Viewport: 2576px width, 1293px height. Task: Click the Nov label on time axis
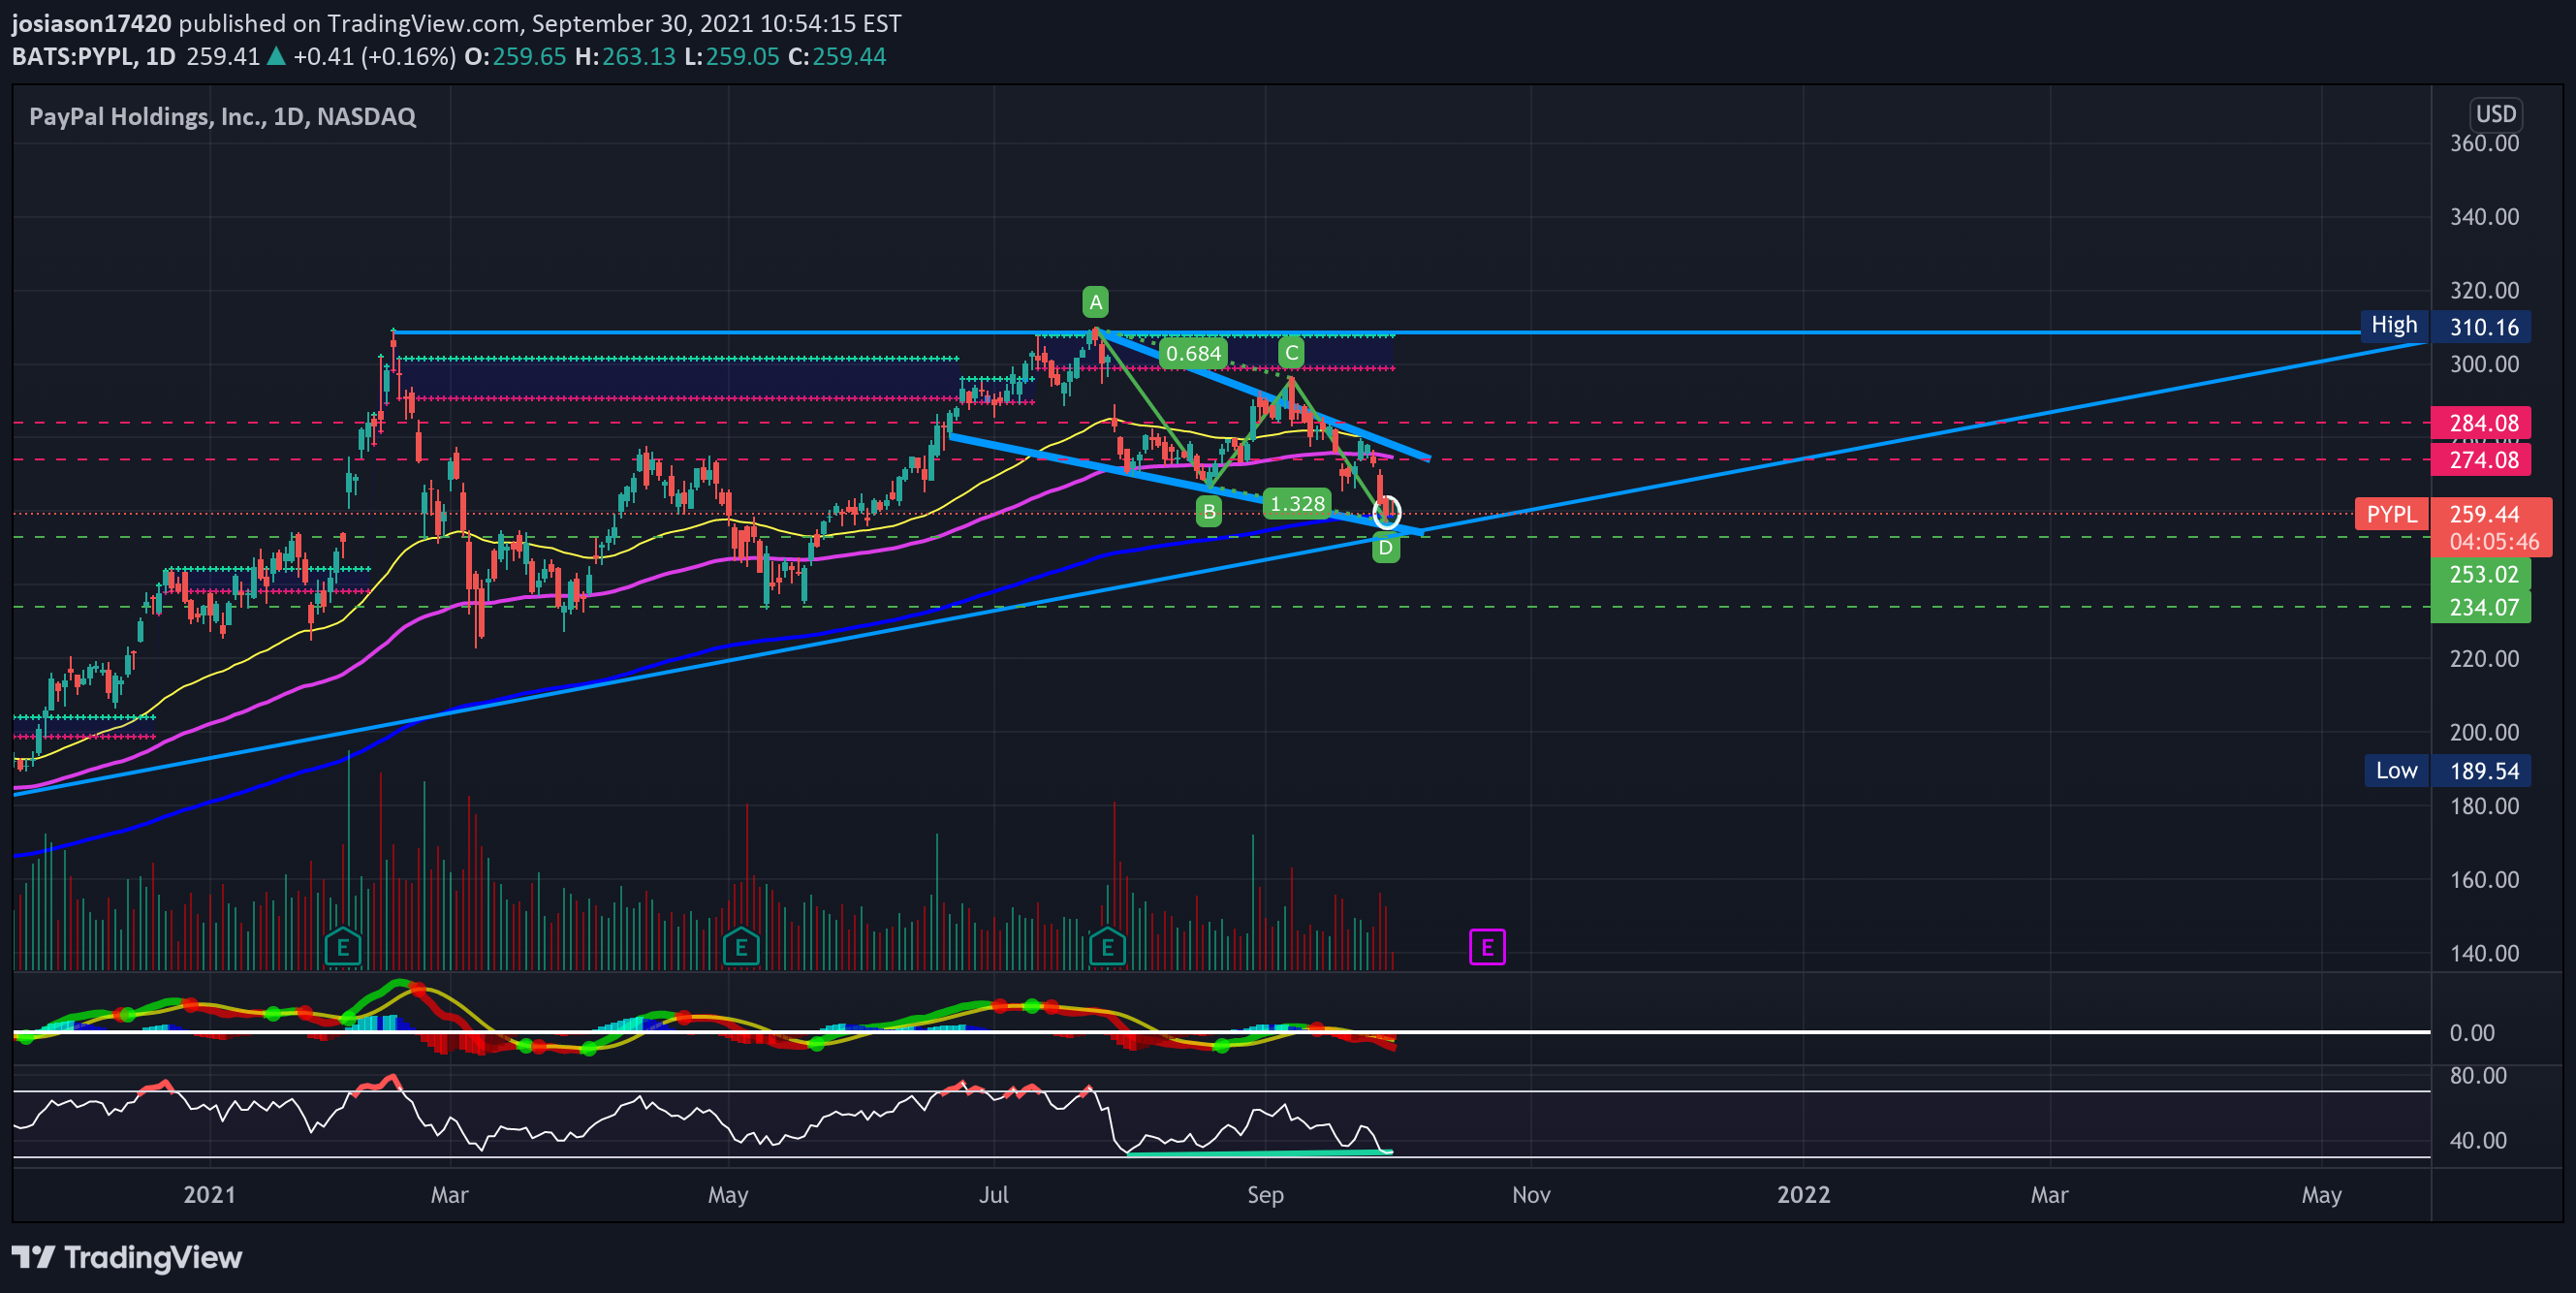pos(1531,1194)
